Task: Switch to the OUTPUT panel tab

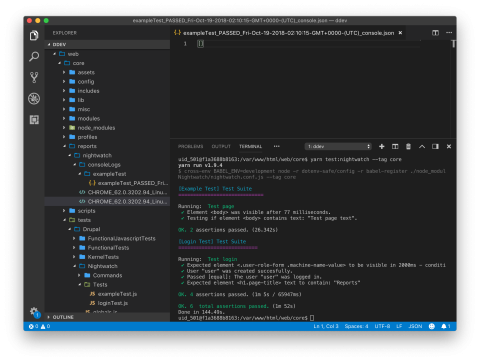Action: pos(221,146)
